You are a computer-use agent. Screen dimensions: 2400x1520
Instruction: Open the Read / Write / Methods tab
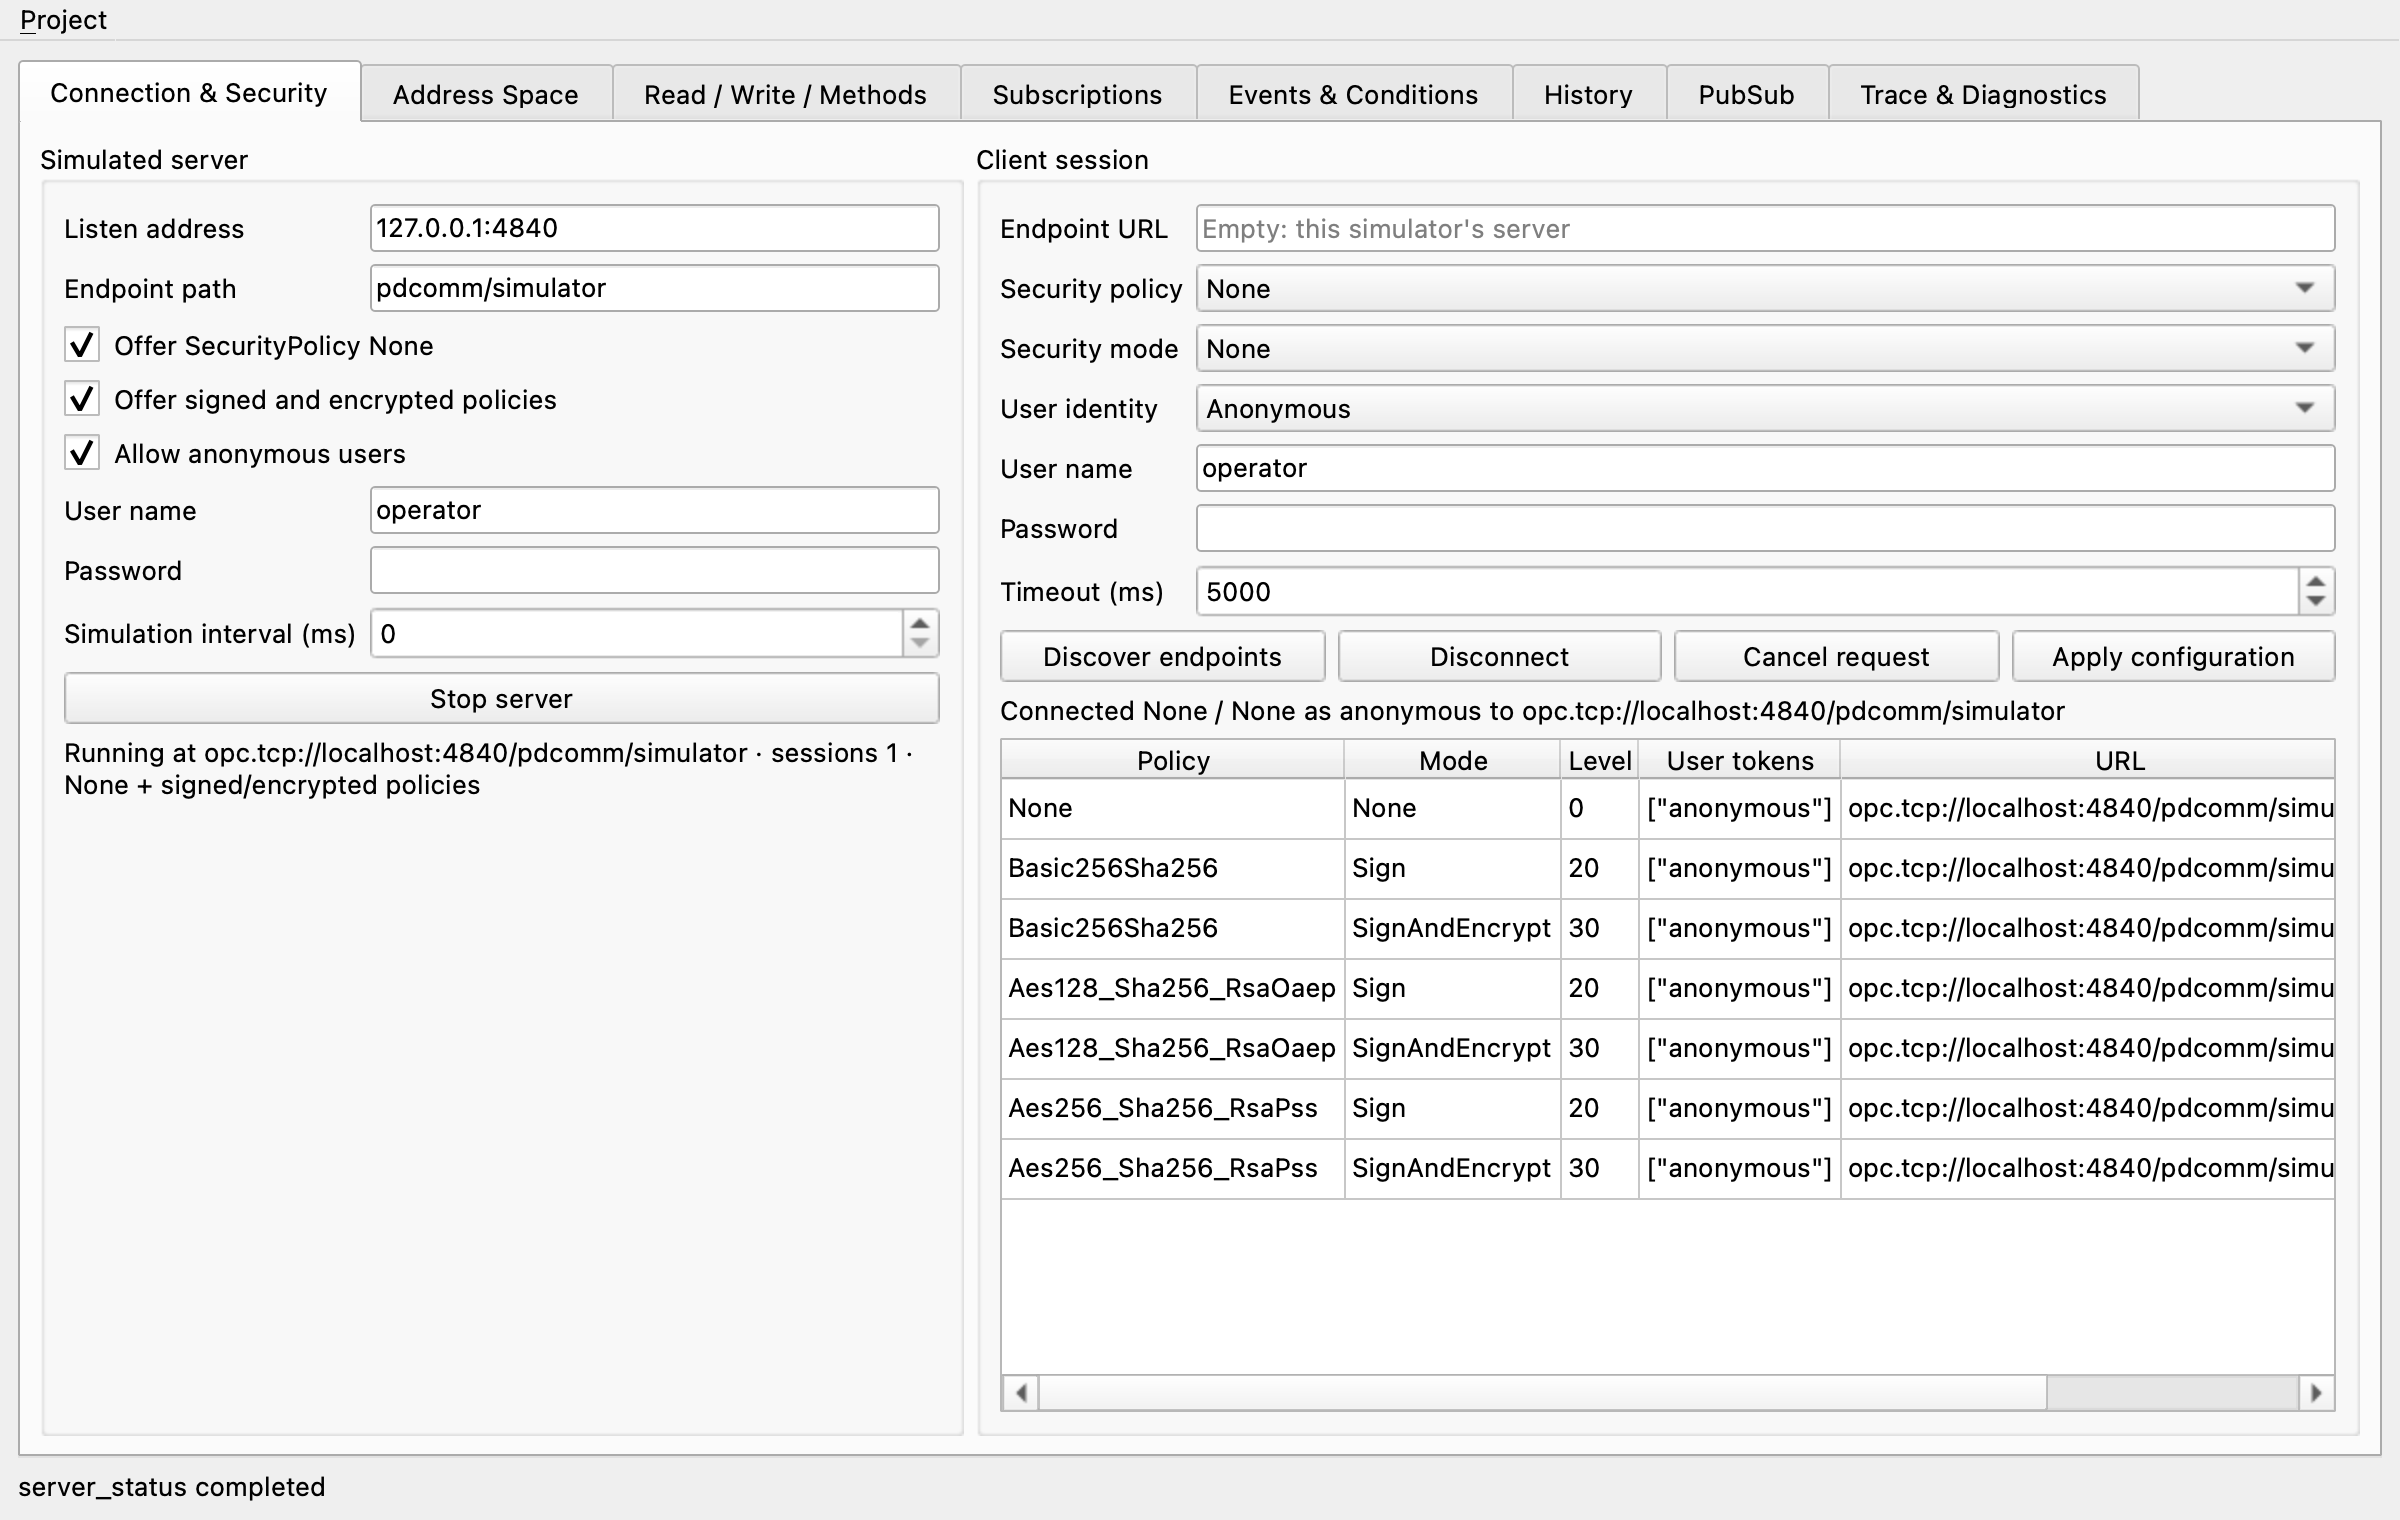point(785,95)
